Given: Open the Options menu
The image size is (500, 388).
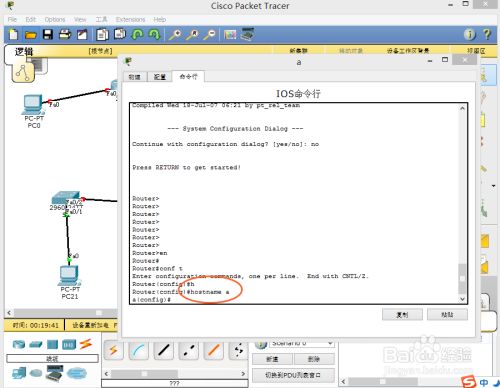Looking at the screenshot, I should [55, 19].
